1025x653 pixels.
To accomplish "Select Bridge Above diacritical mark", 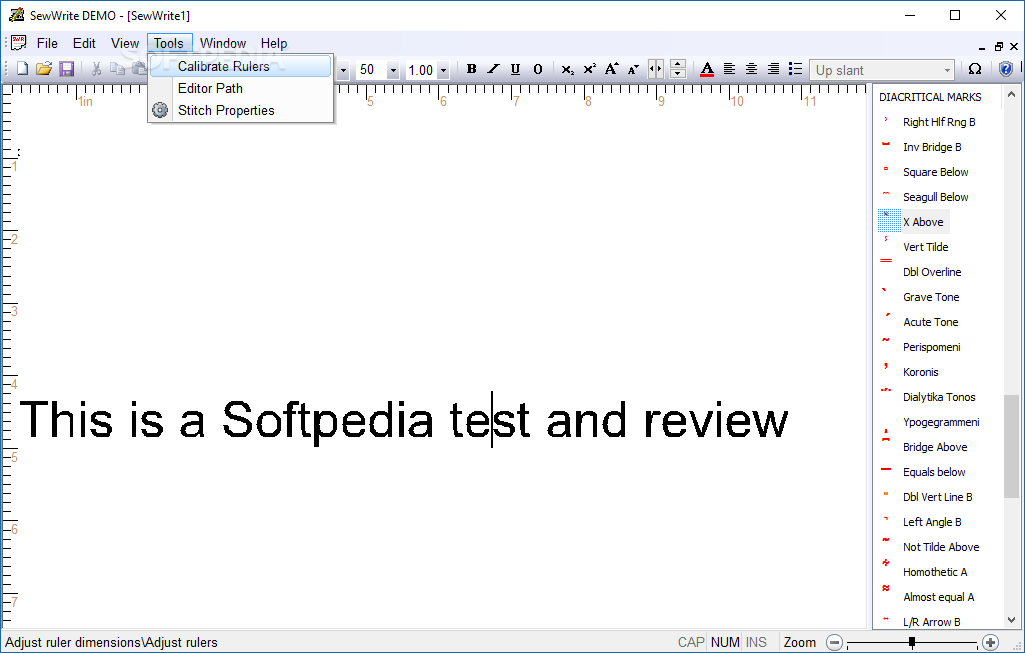I will click(x=935, y=447).
